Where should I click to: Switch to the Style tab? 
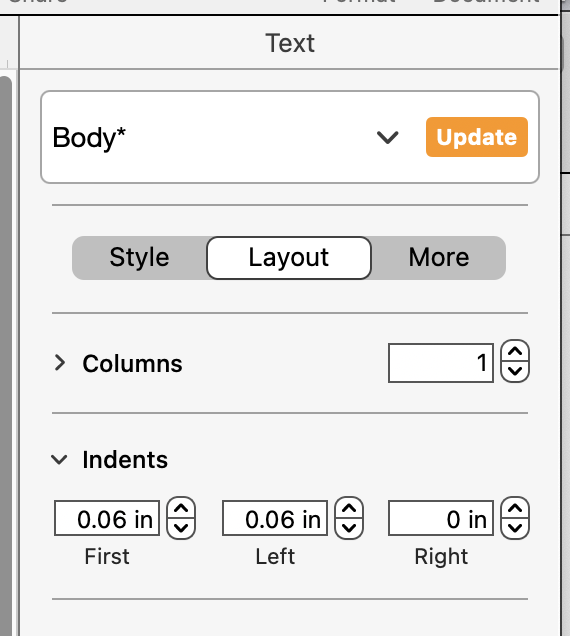tap(139, 258)
